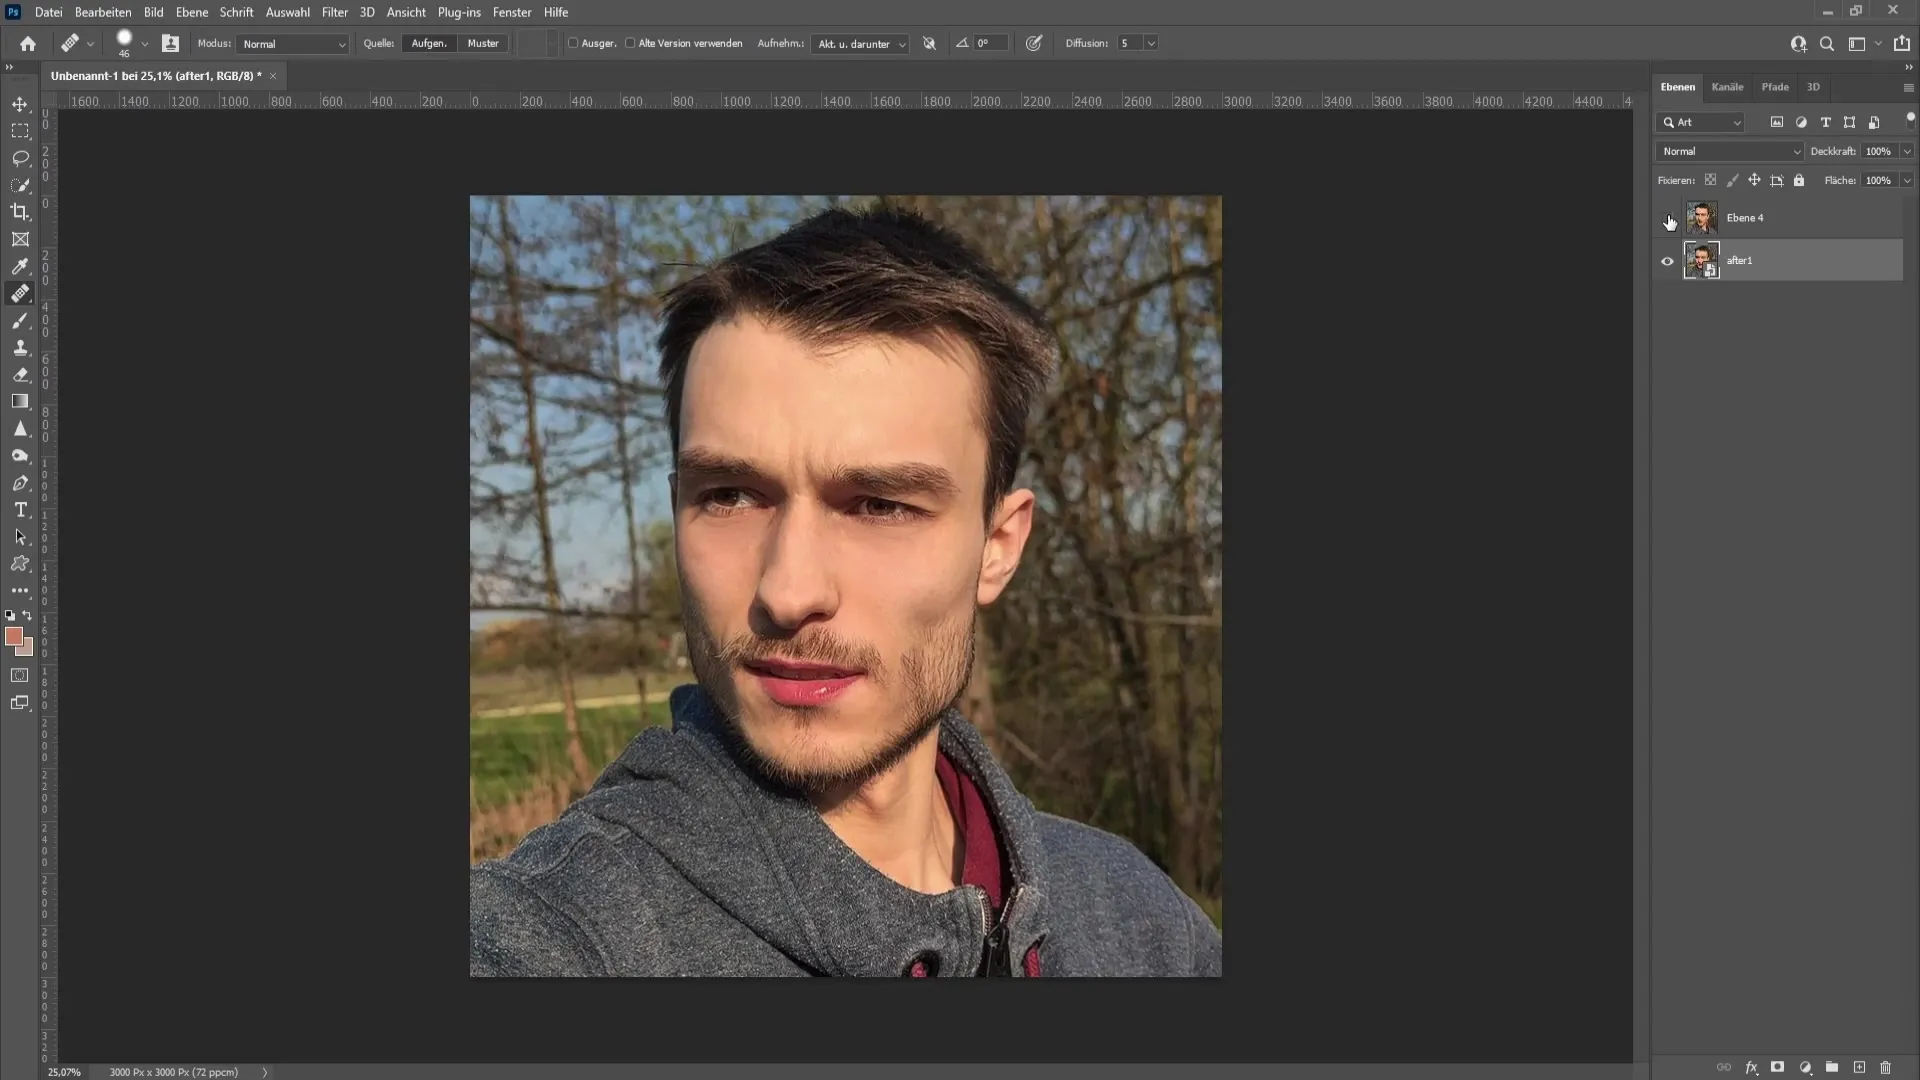The image size is (1920, 1080).
Task: Click the Muster brush source button
Action: pyautogui.click(x=483, y=42)
